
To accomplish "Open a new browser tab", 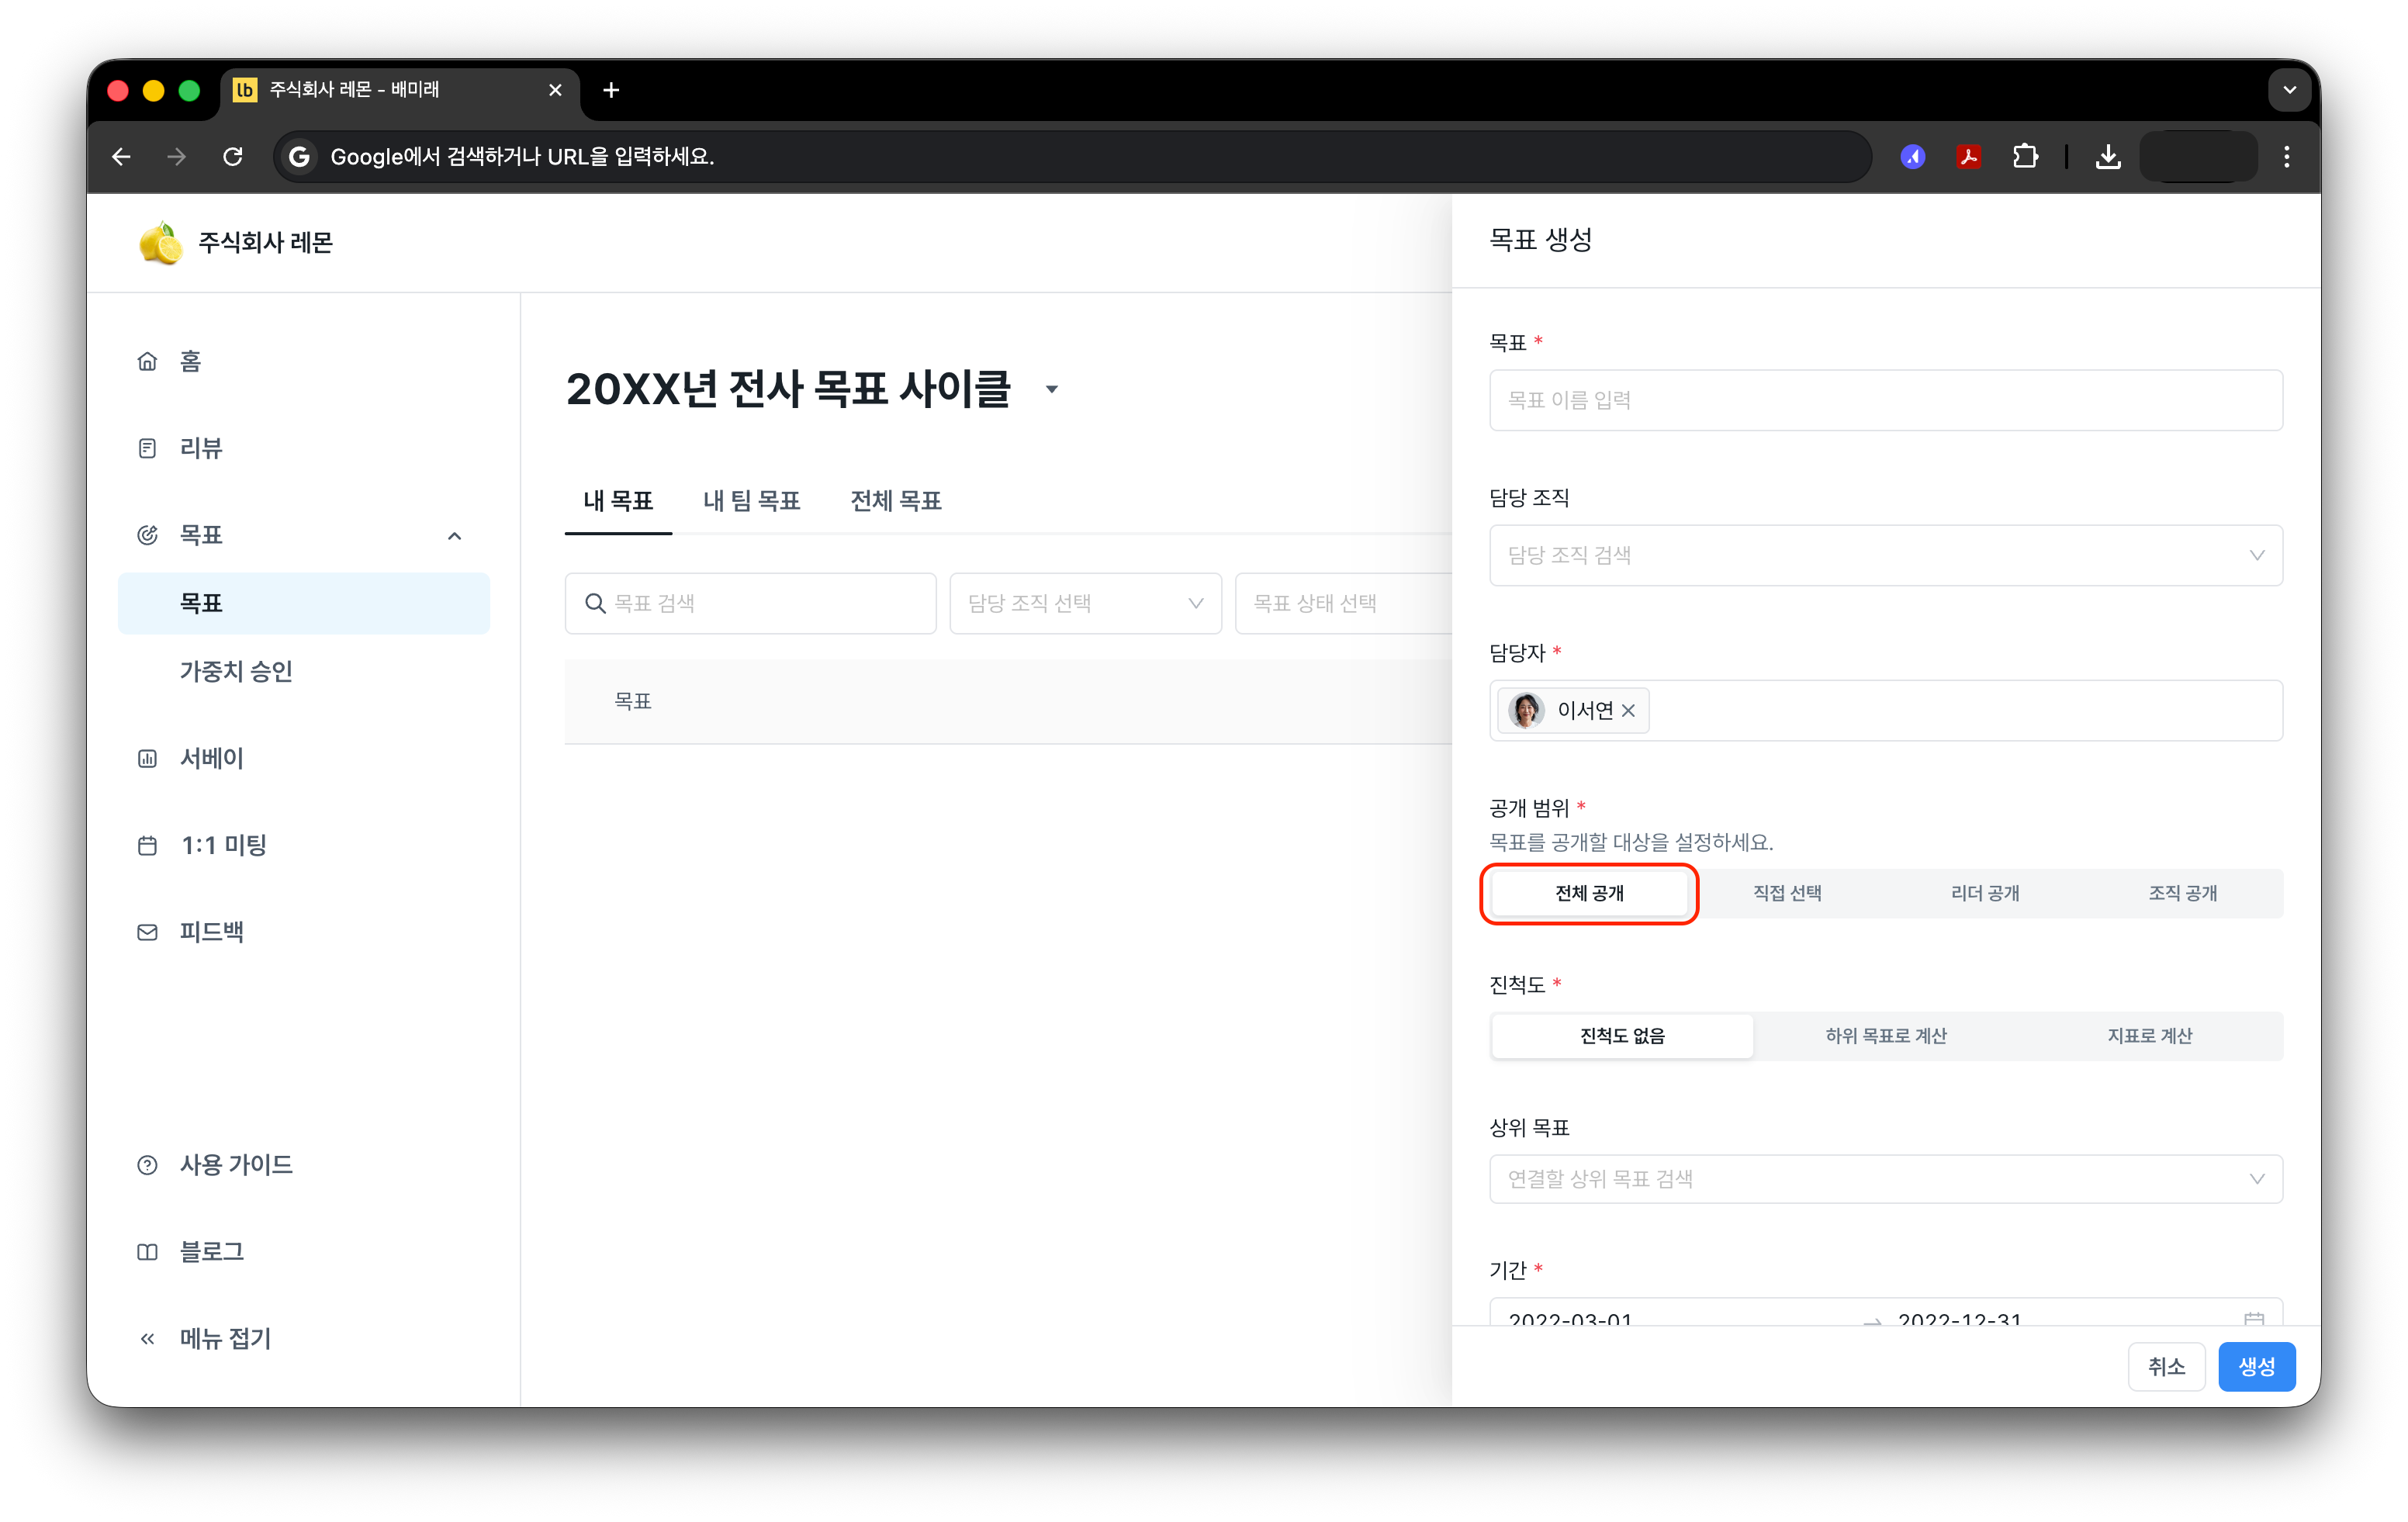I will 611,90.
